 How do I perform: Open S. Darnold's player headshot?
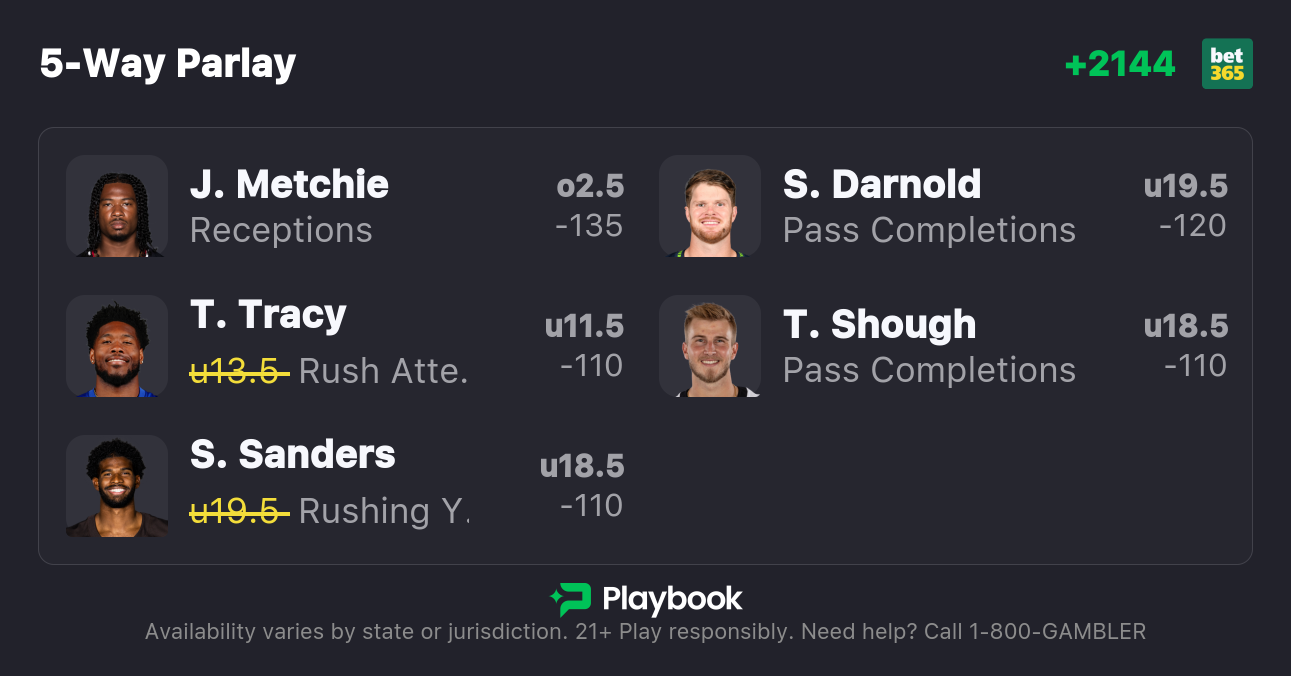[x=710, y=206]
